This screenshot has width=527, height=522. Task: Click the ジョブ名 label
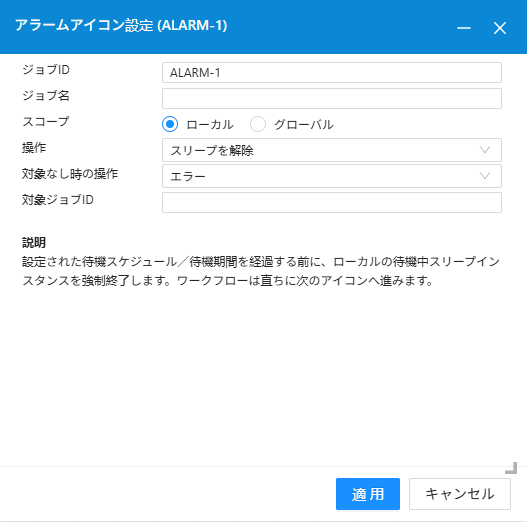tap(46, 95)
